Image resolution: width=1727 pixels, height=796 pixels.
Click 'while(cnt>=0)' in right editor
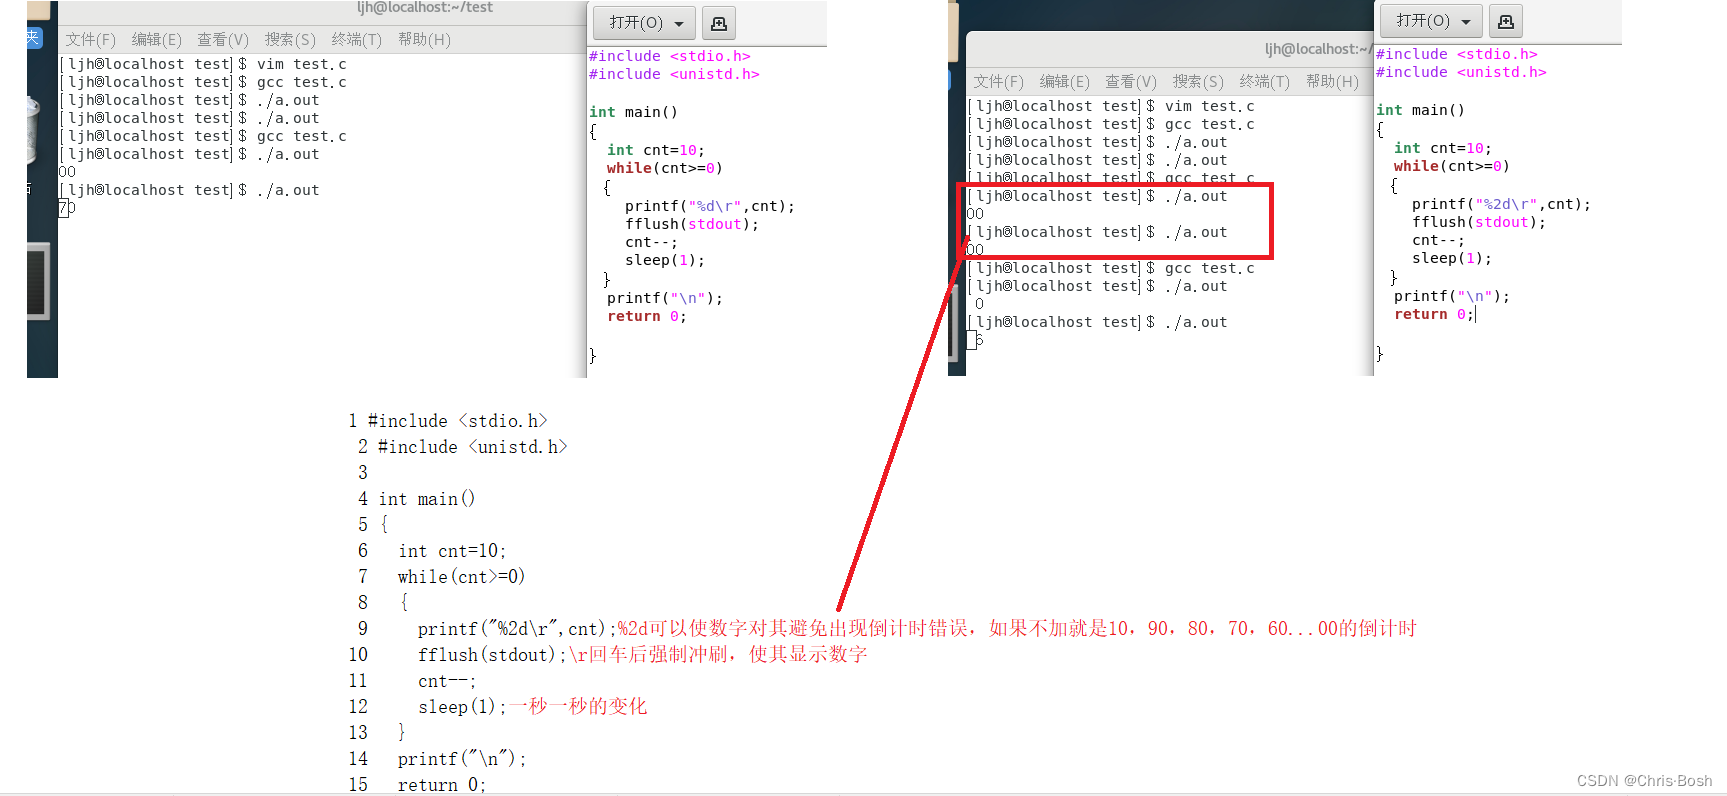(1452, 166)
